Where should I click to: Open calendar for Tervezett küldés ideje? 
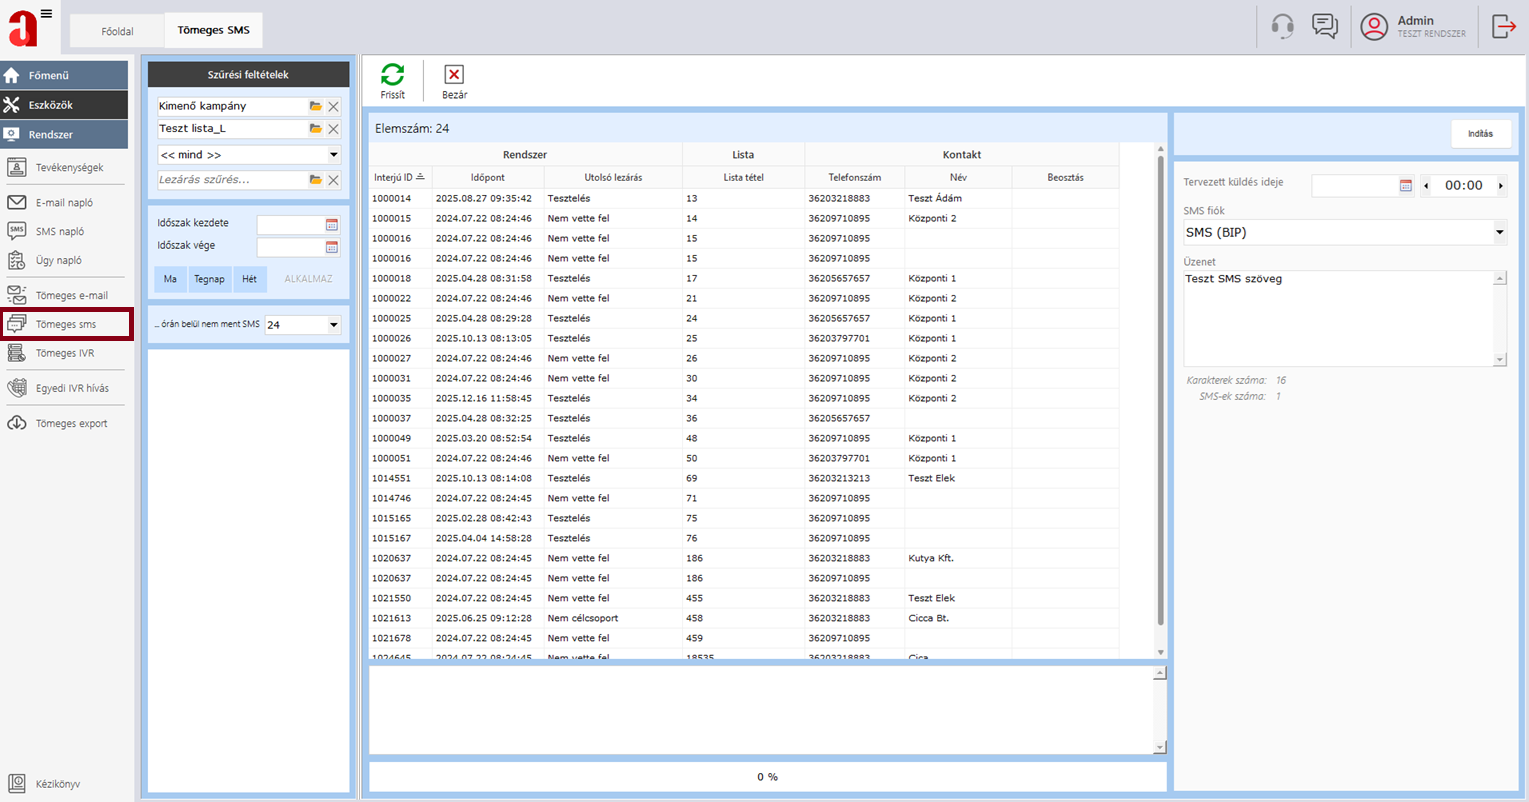click(x=1405, y=186)
